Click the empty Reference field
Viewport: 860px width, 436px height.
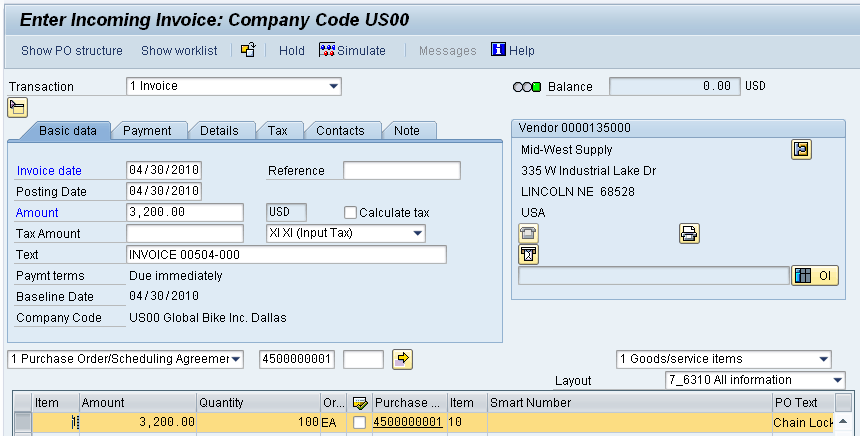(401, 171)
